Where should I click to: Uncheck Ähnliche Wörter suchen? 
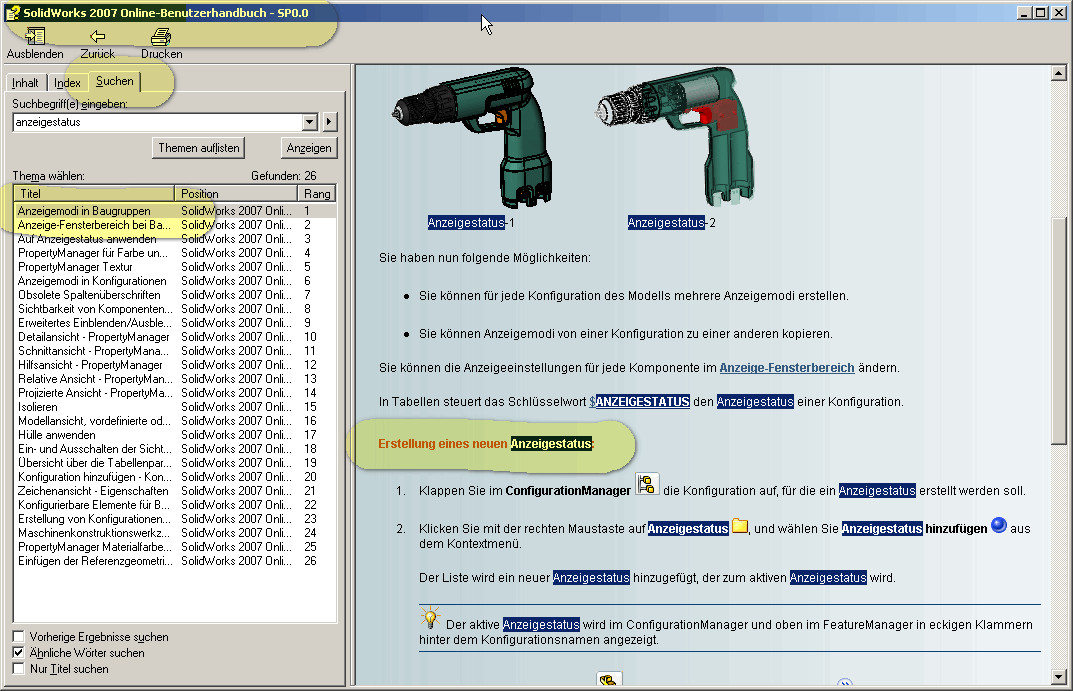pos(19,652)
